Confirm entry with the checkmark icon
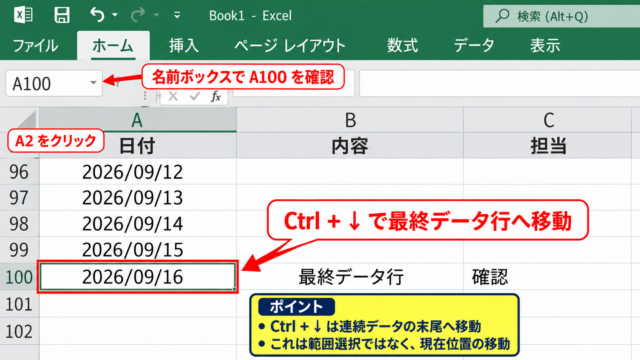The height and width of the screenshot is (360, 640). click(x=195, y=97)
